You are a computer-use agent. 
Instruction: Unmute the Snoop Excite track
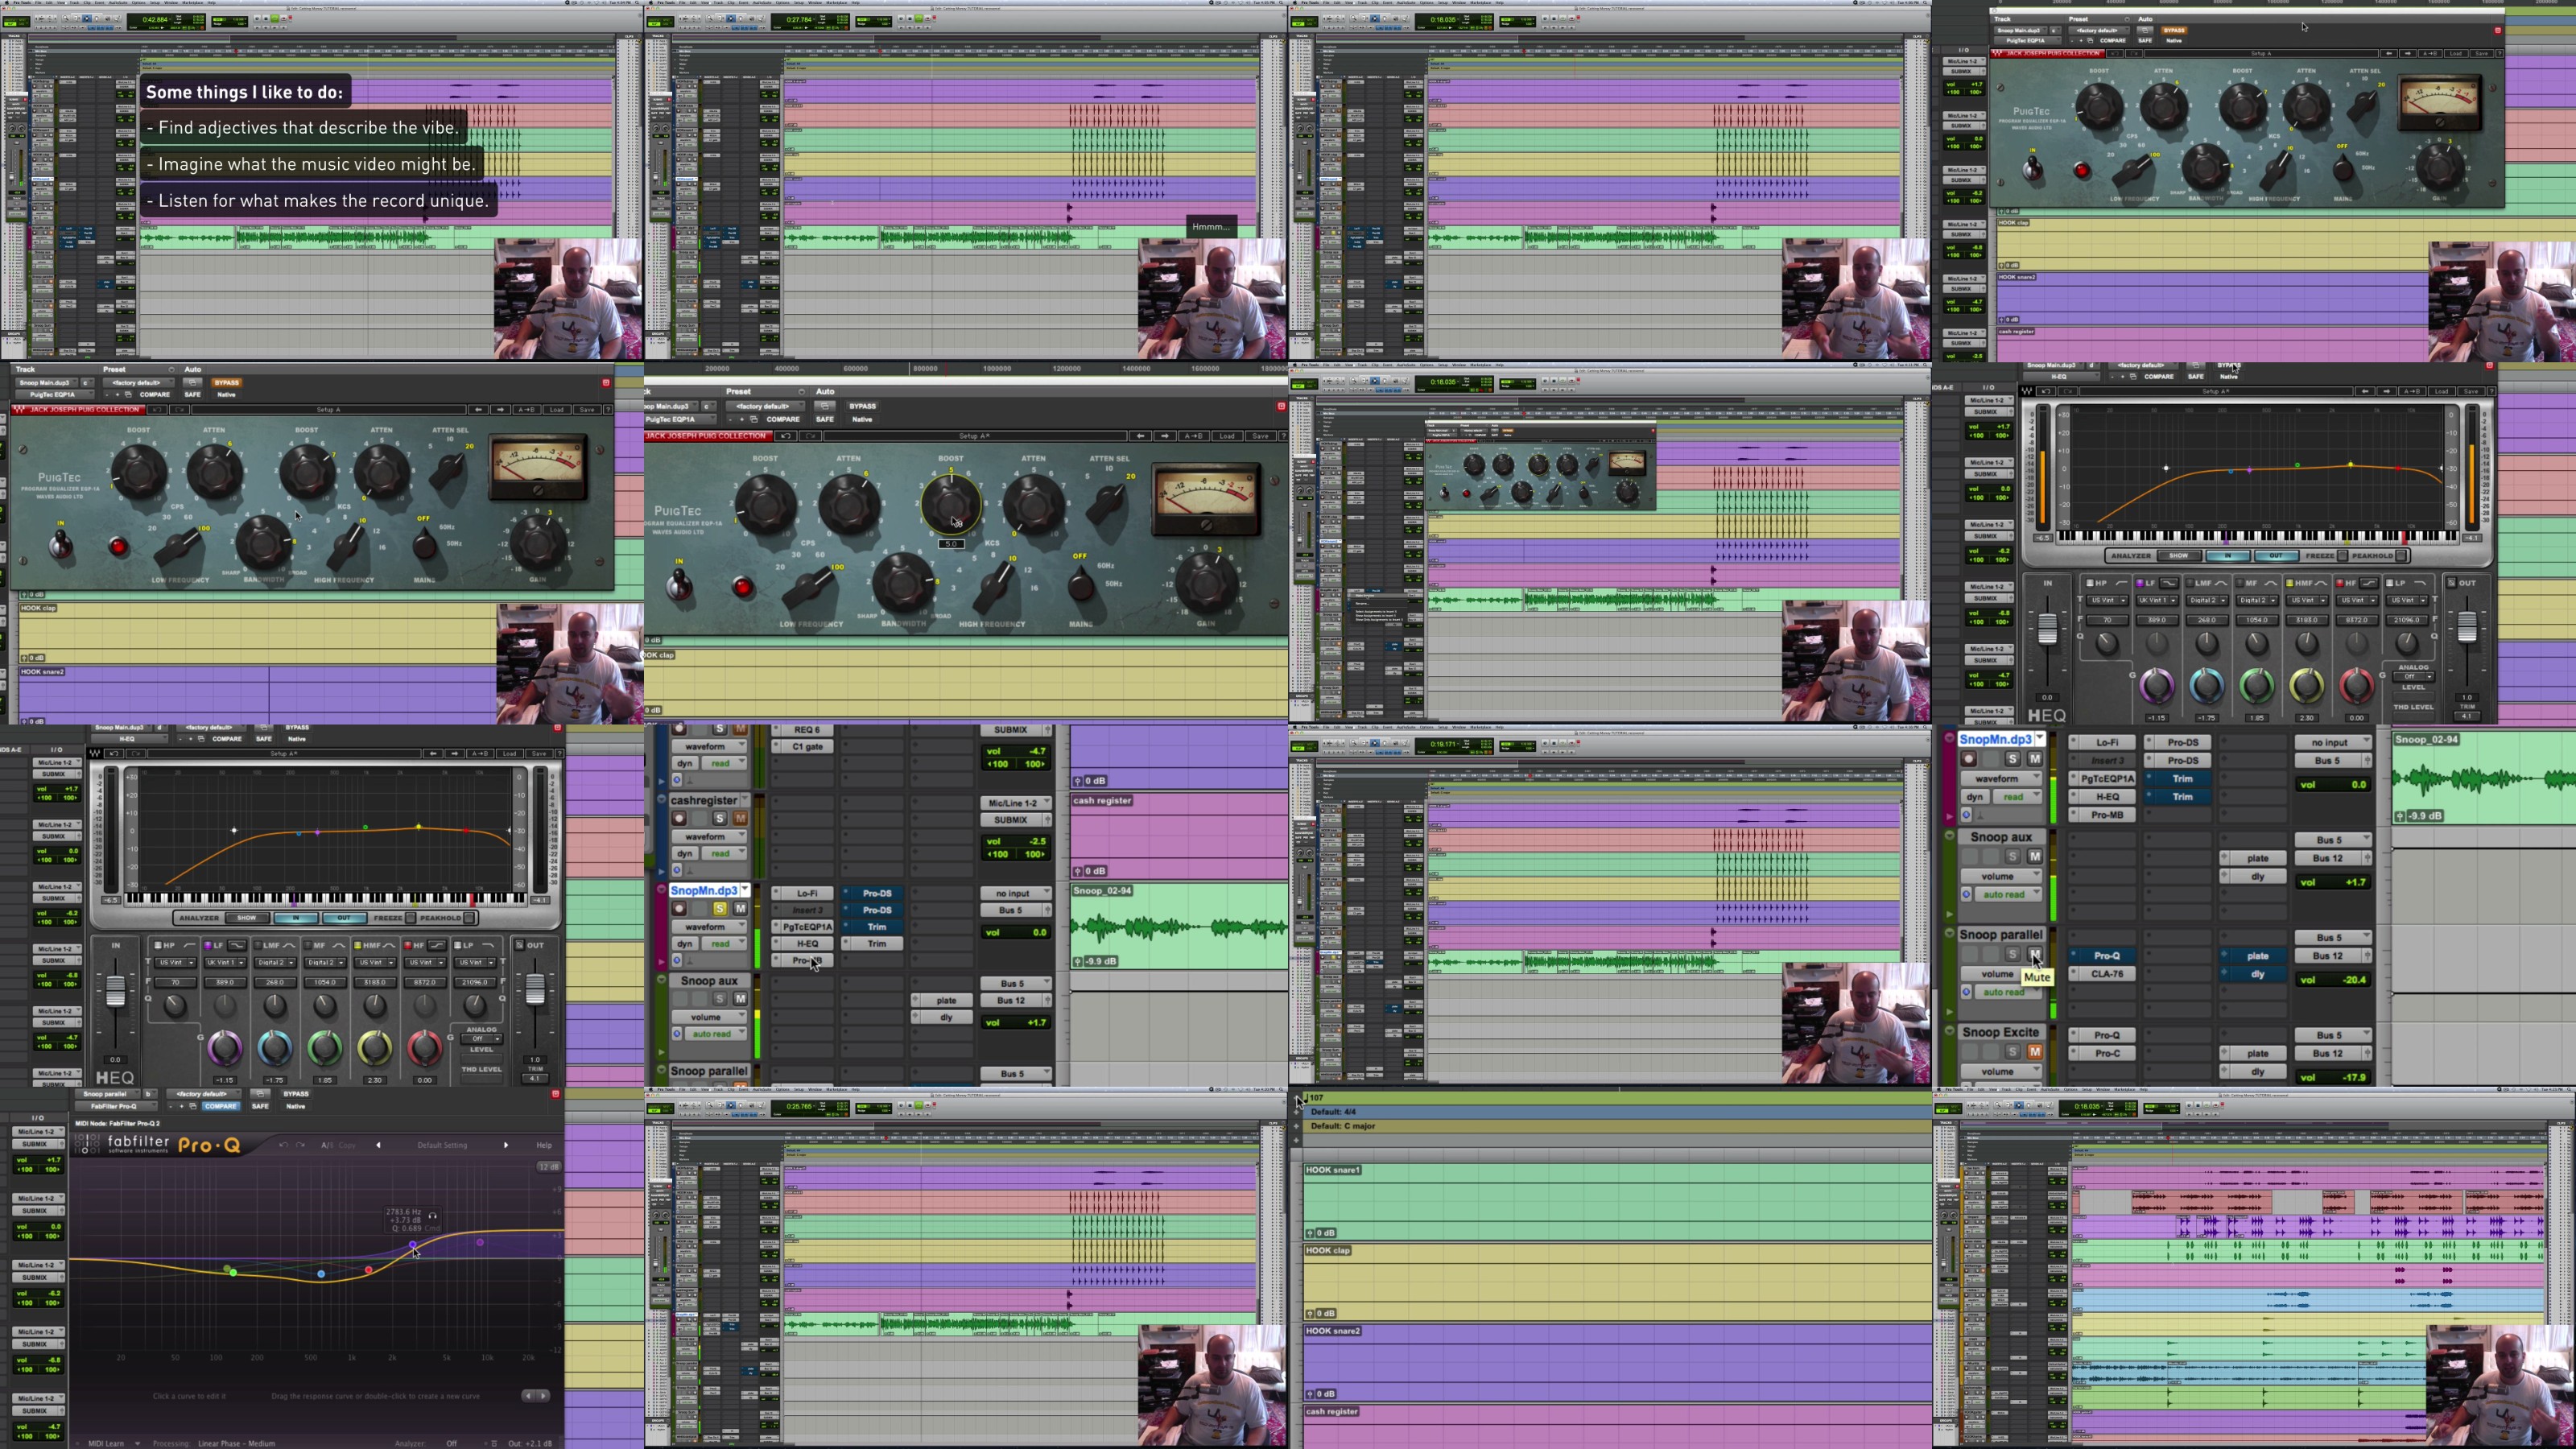point(2034,1052)
